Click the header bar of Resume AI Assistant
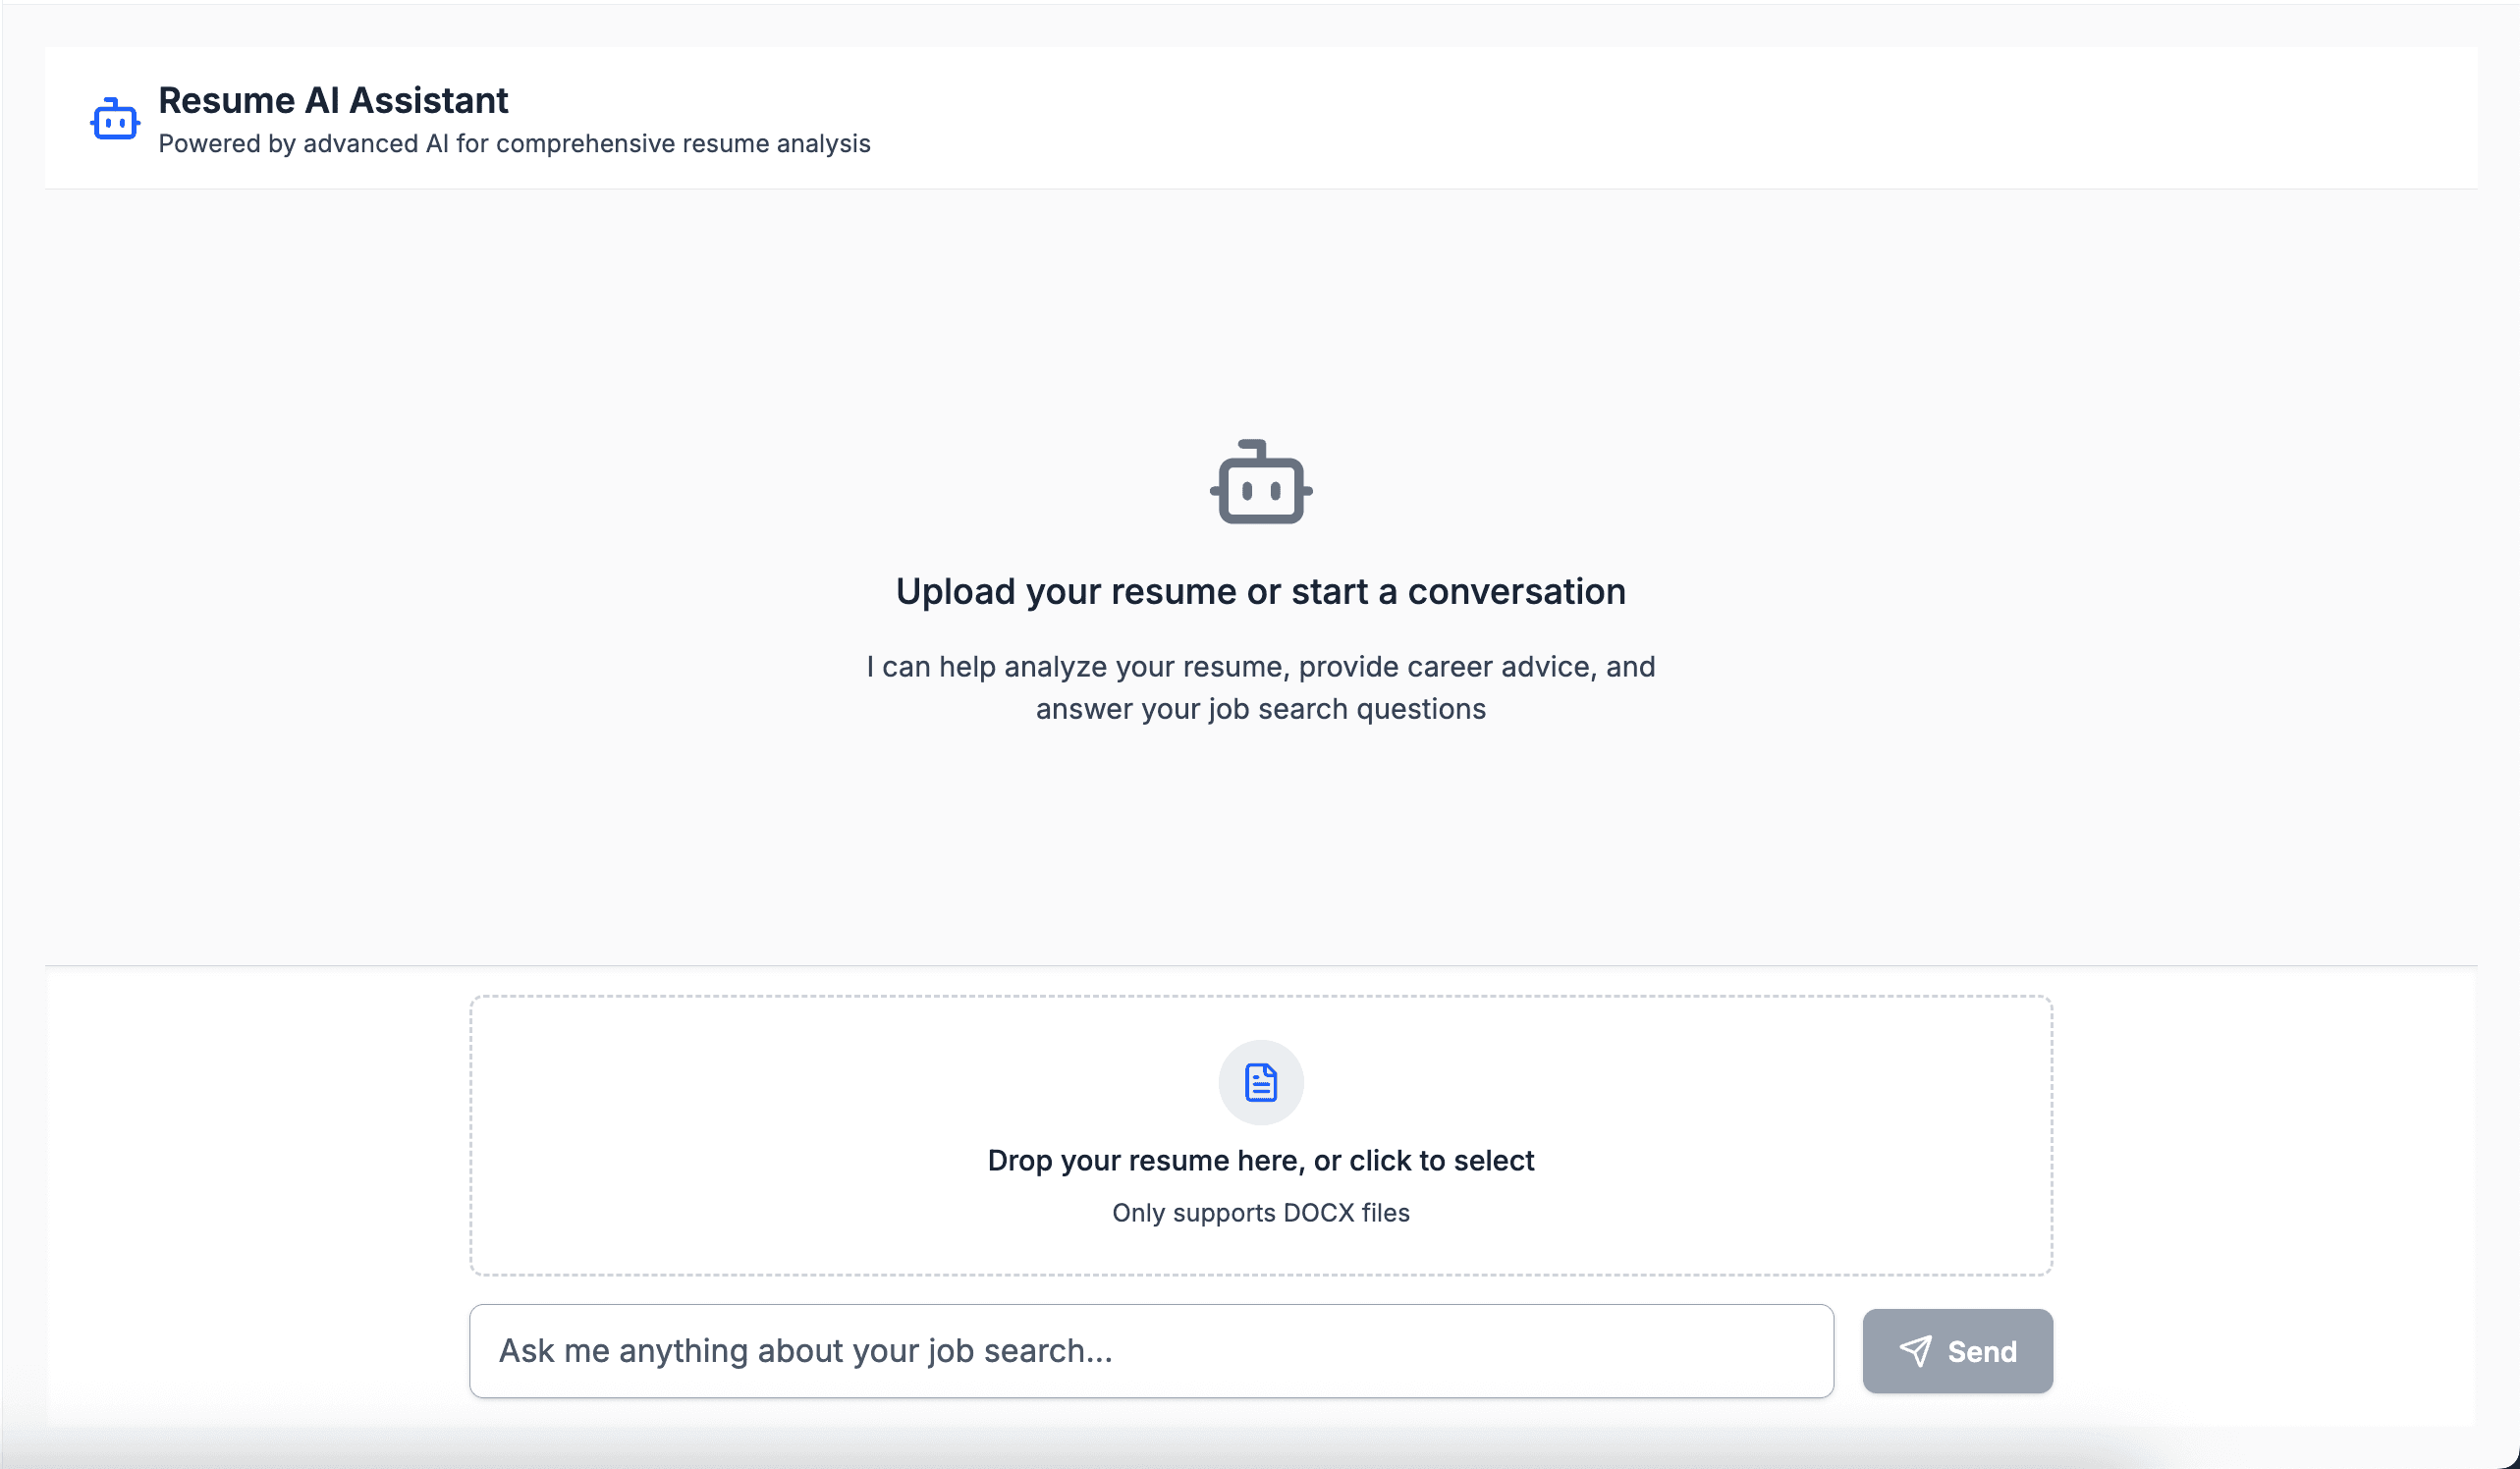Viewport: 2520px width, 1469px height. [x=1260, y=117]
